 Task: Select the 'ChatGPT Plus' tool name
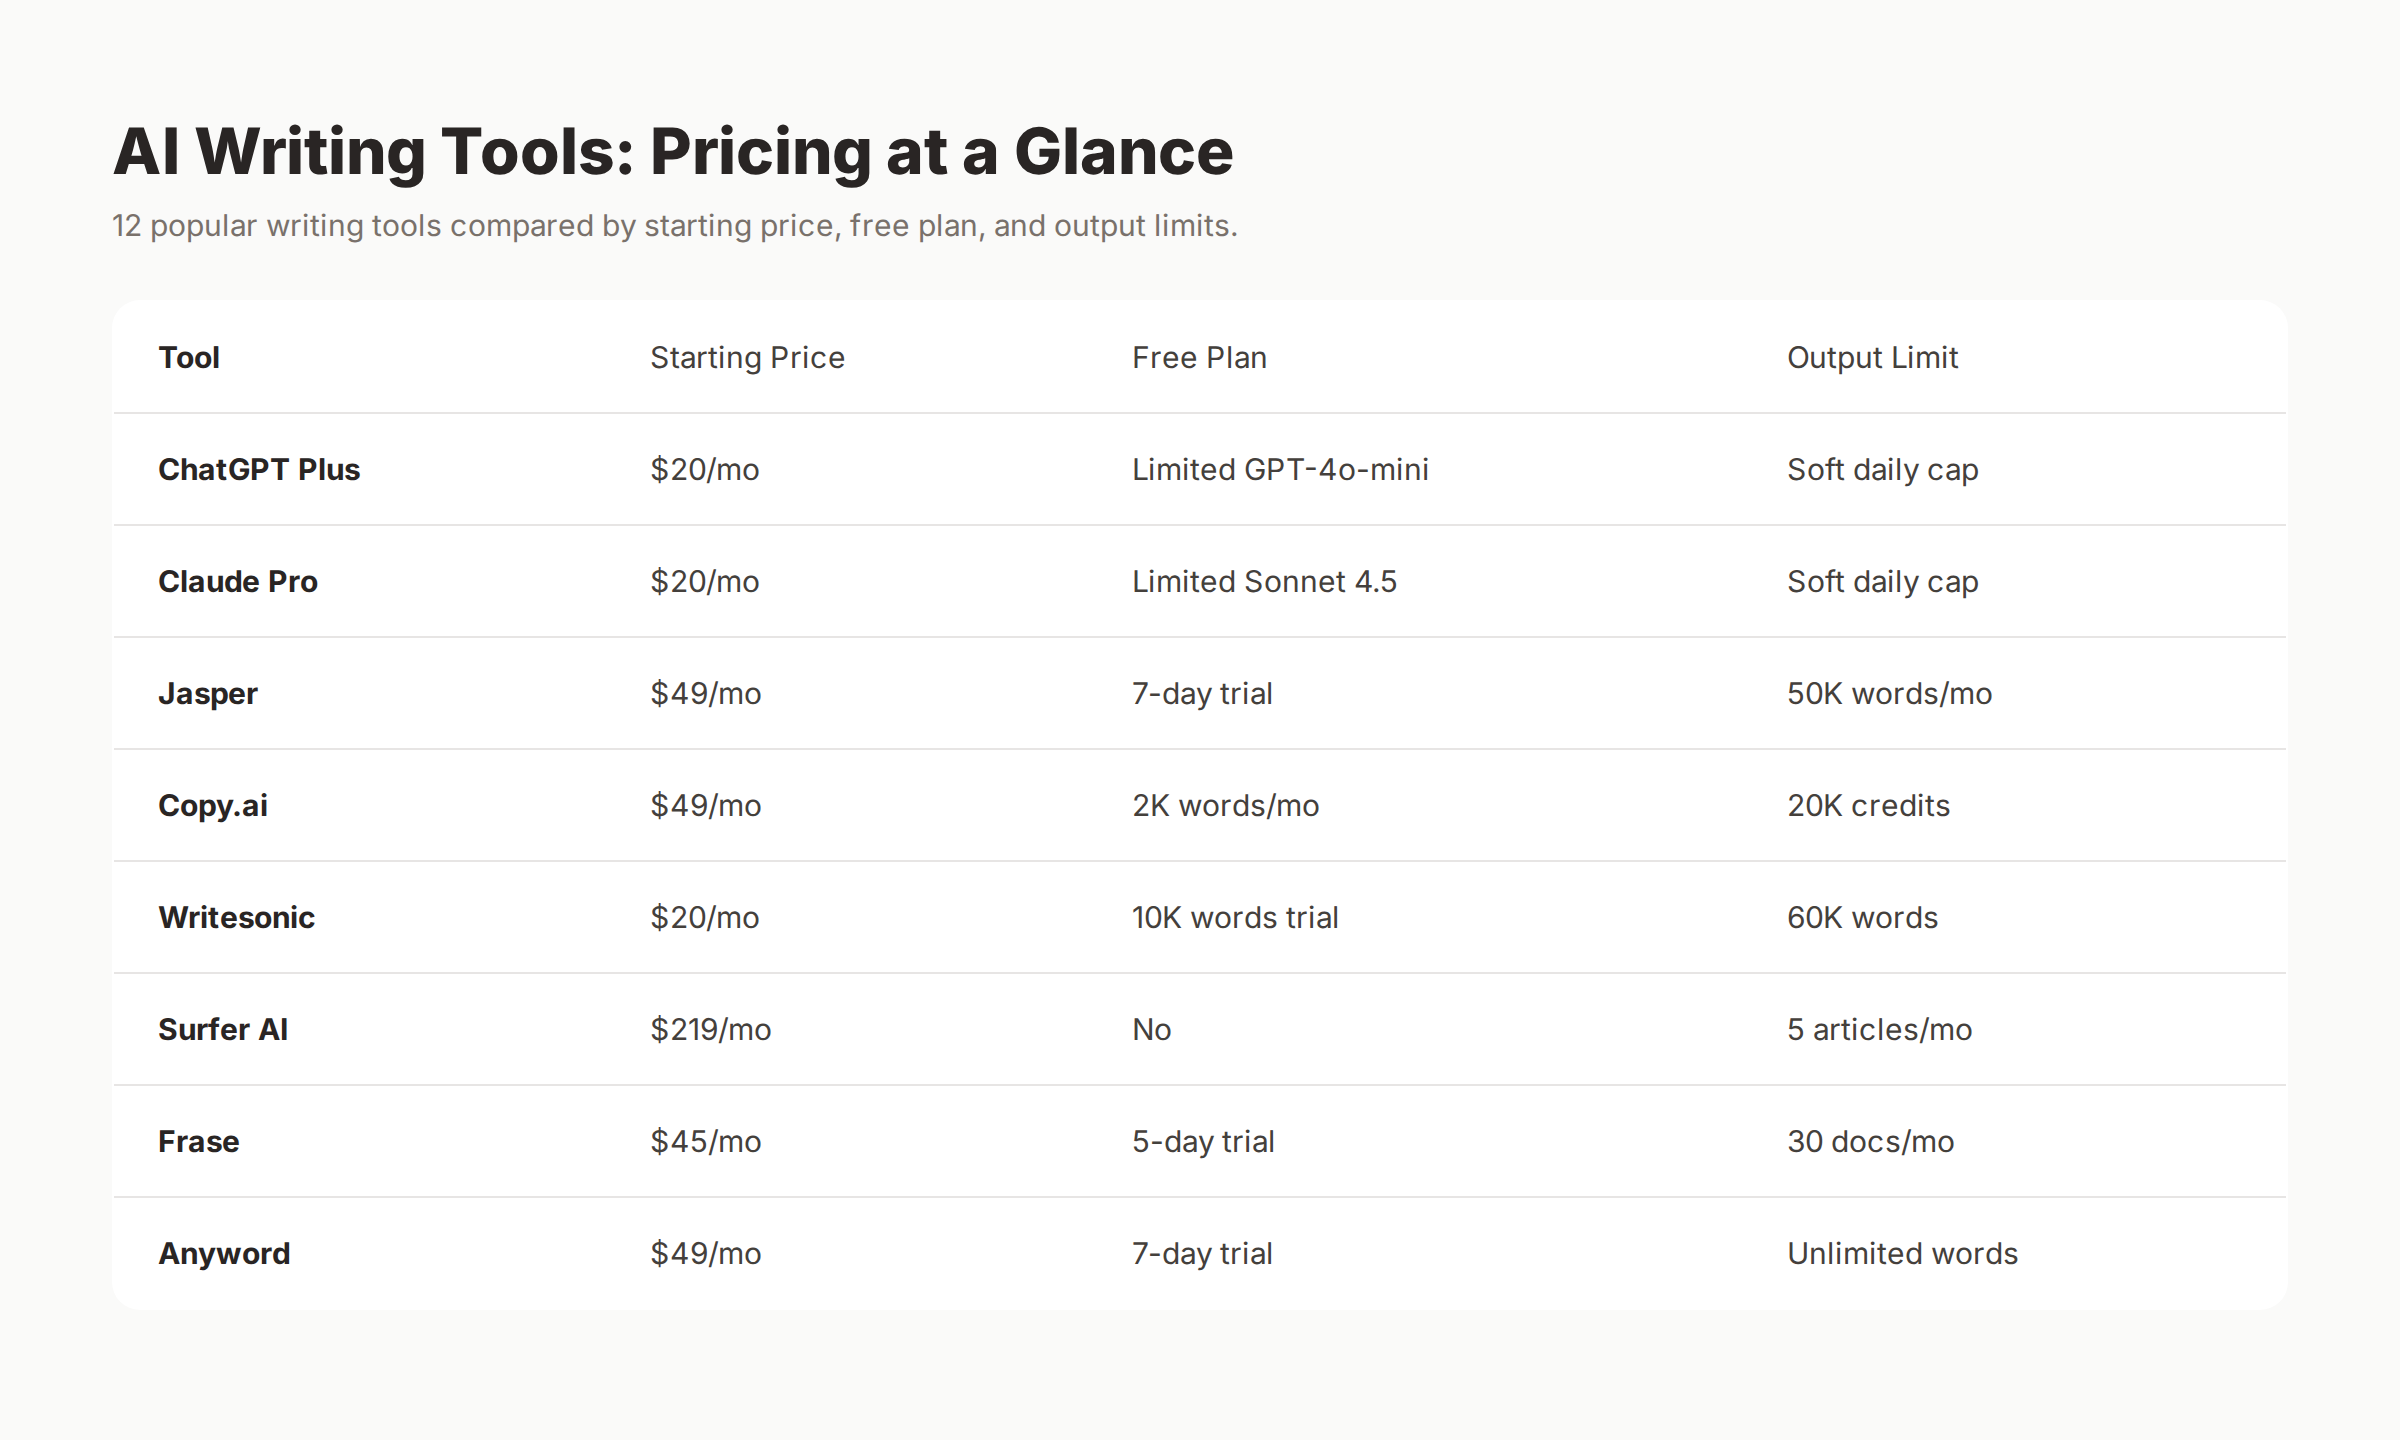pos(259,469)
